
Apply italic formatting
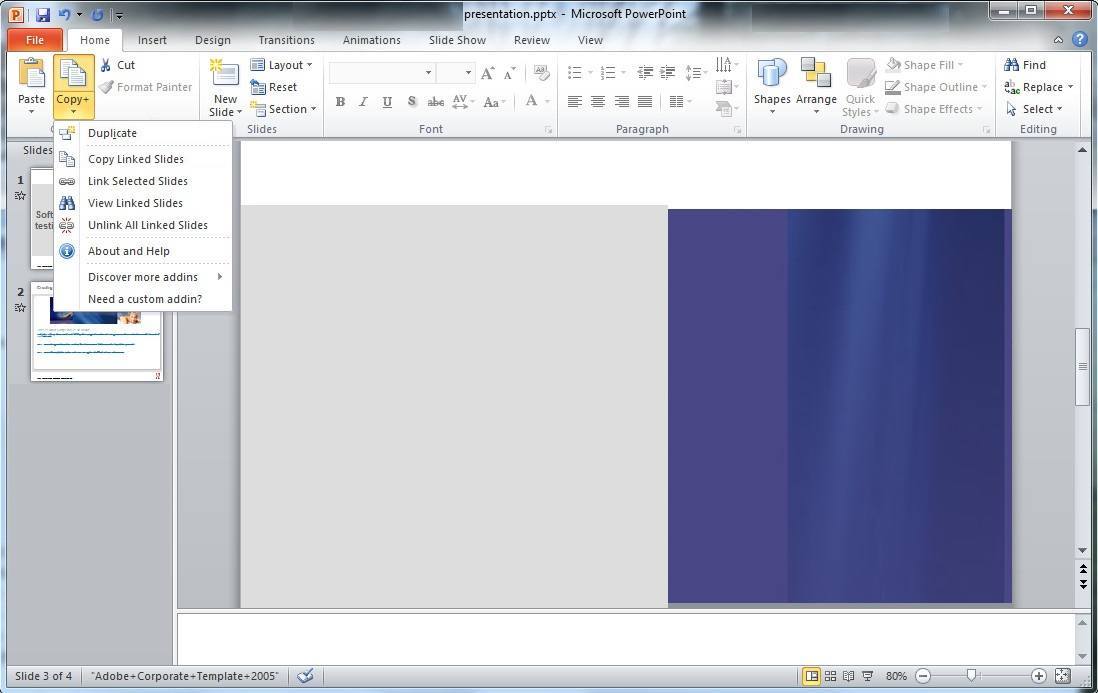click(363, 101)
